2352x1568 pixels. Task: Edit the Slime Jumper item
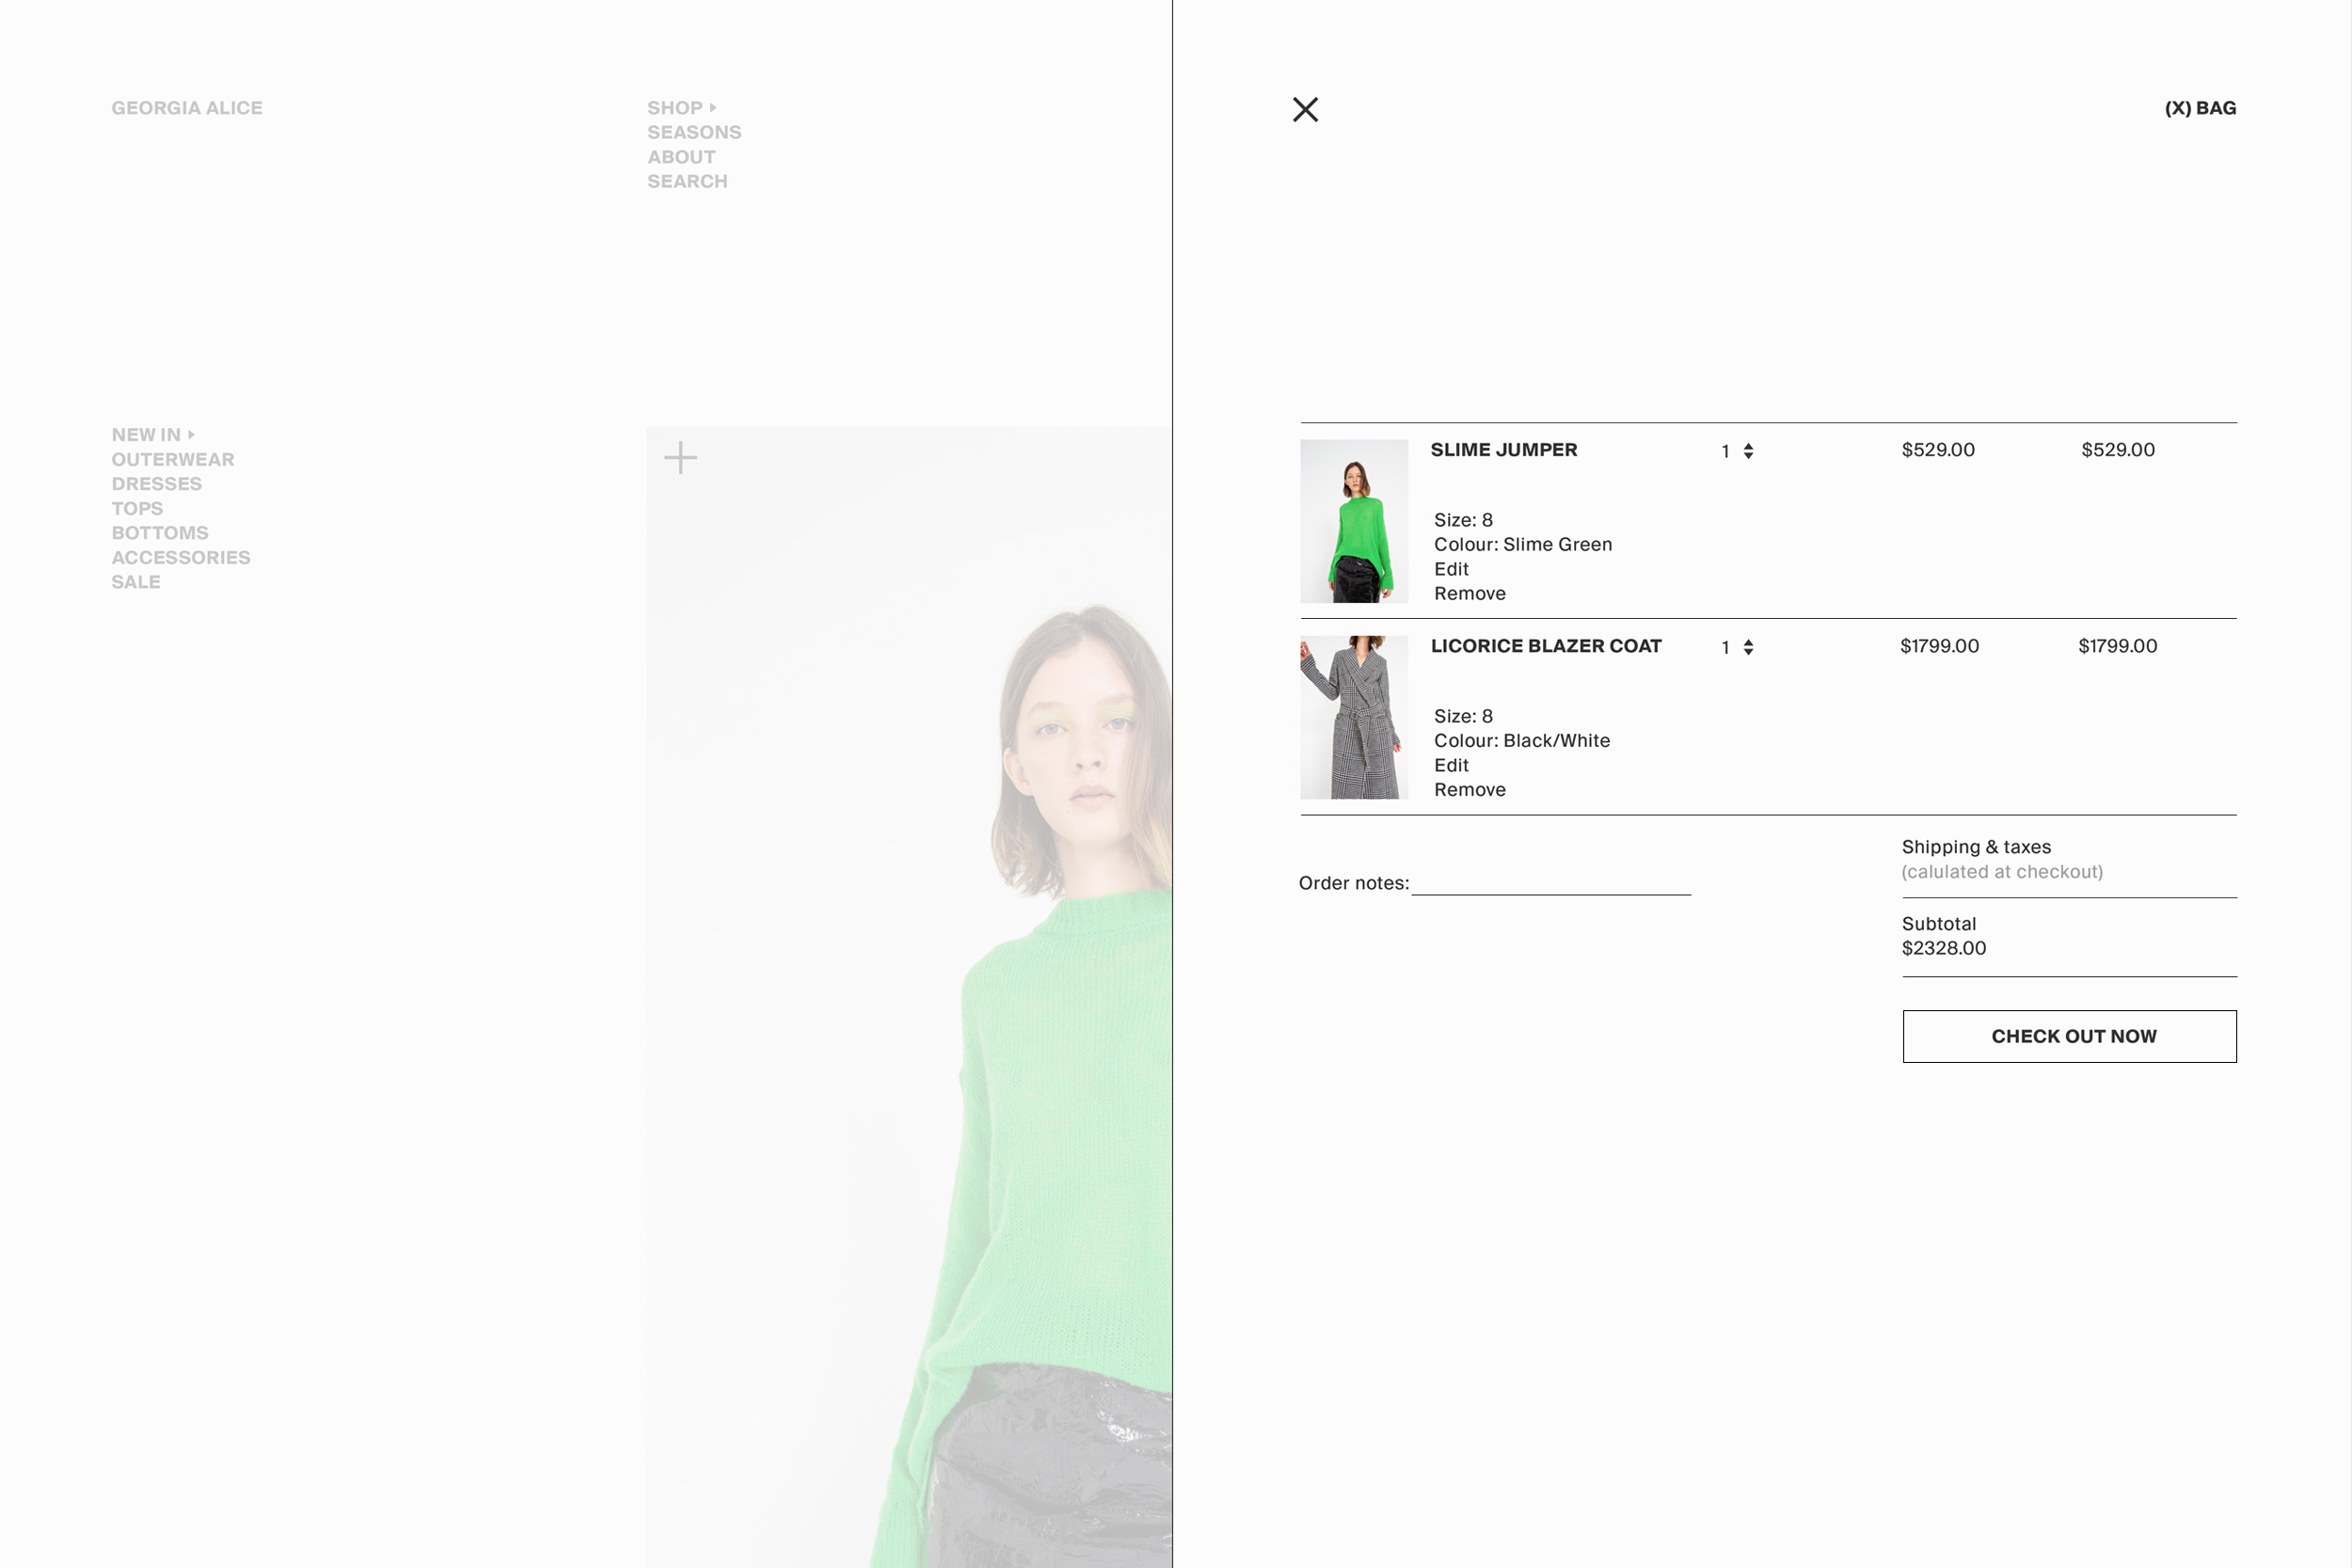coord(1450,569)
